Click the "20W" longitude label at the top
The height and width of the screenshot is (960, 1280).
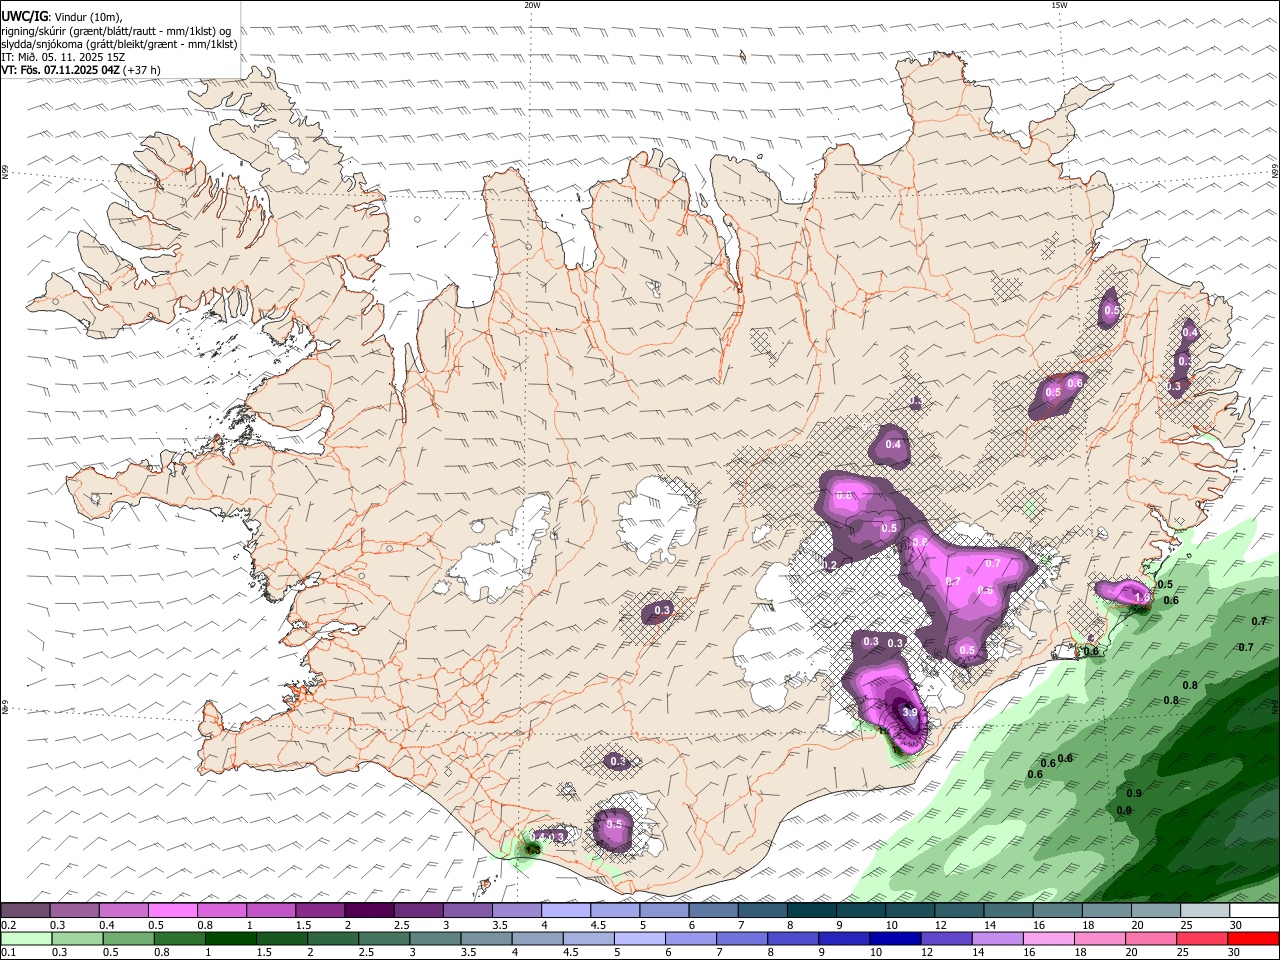click(x=532, y=5)
